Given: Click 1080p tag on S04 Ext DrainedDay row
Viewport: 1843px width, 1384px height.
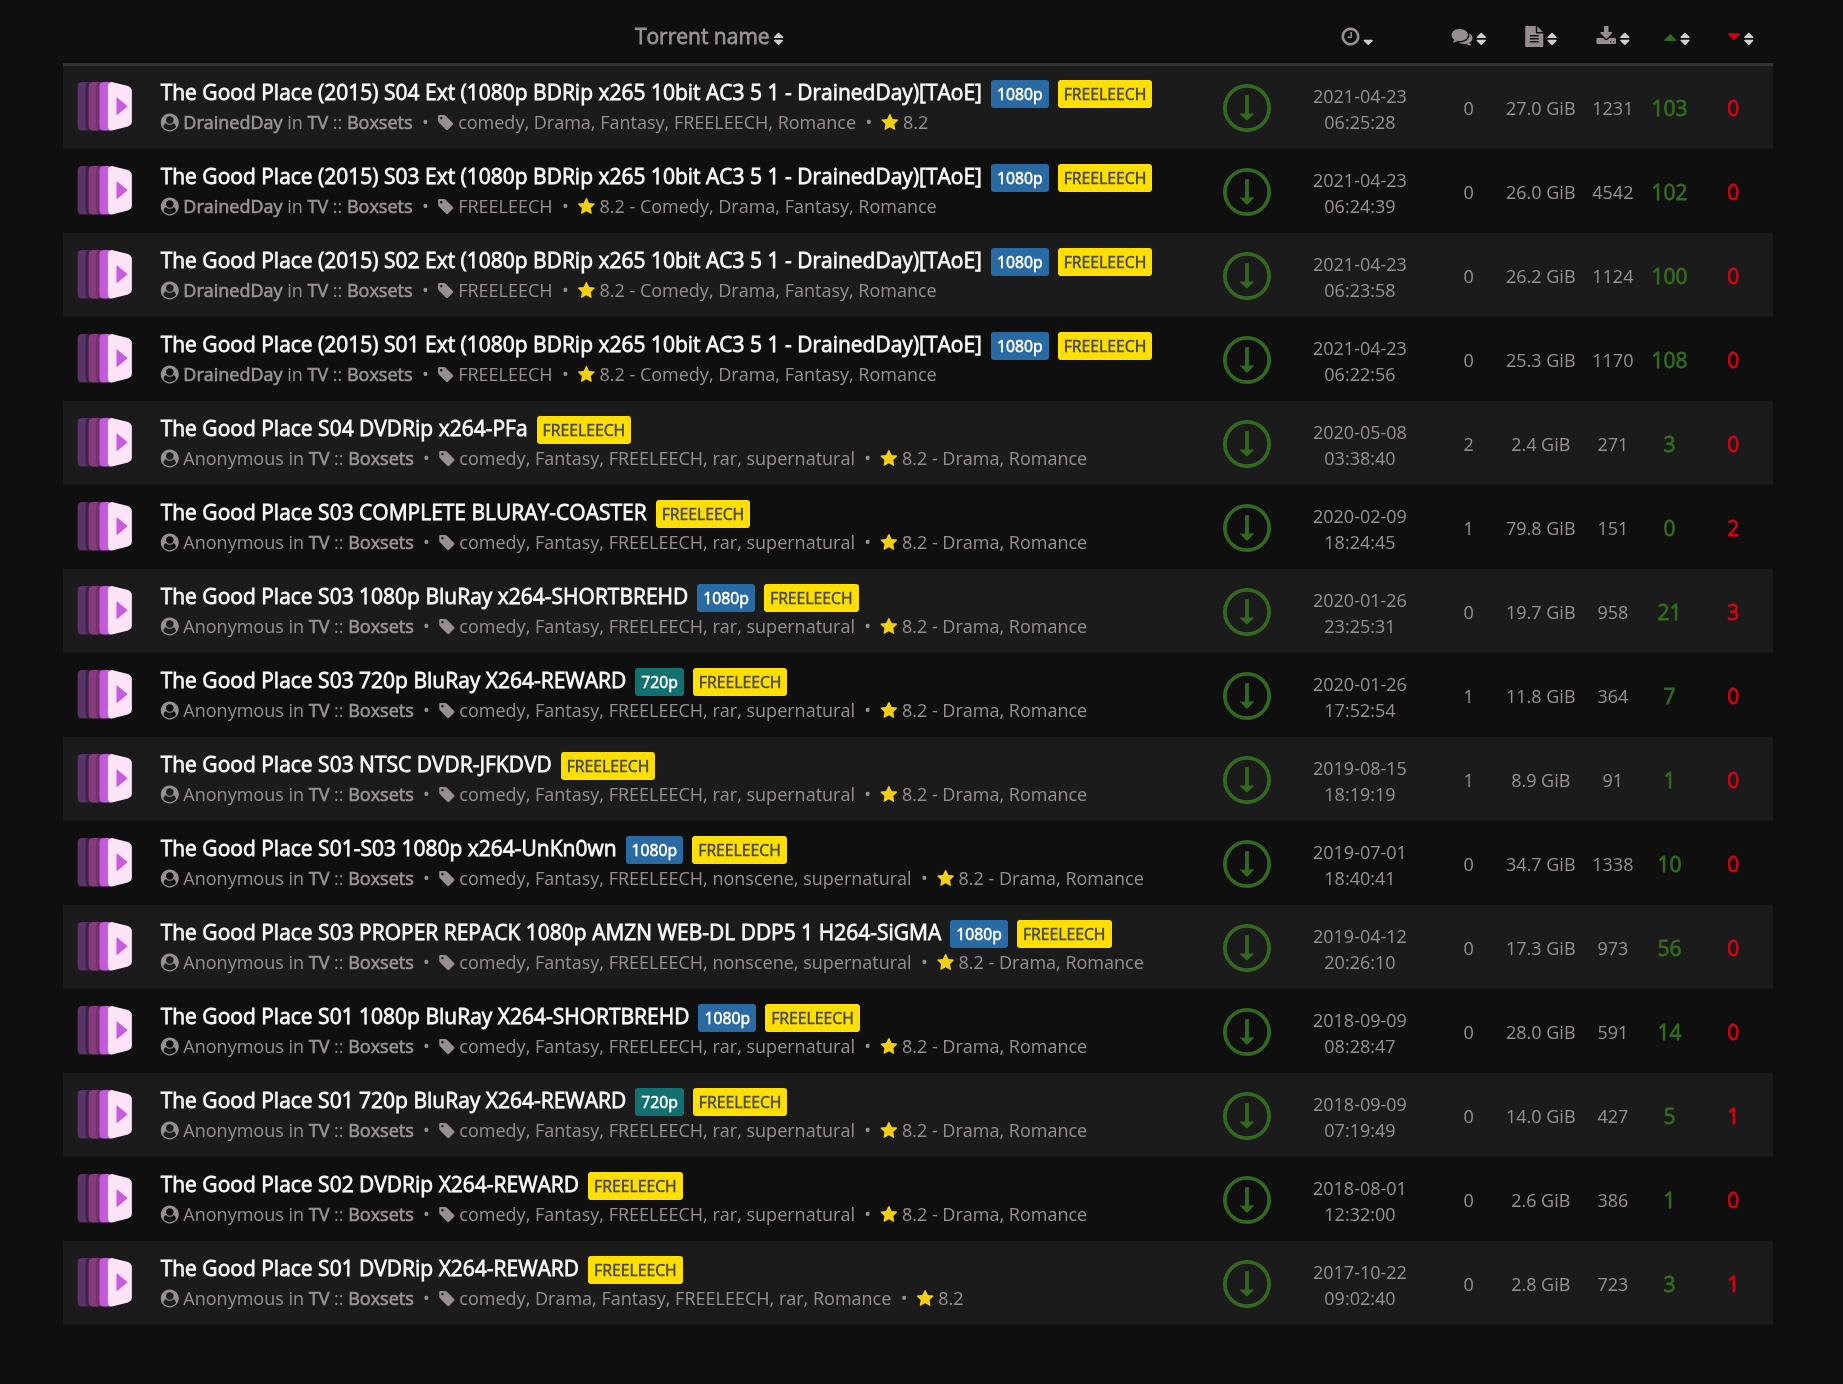Looking at the screenshot, I should pos(1019,94).
